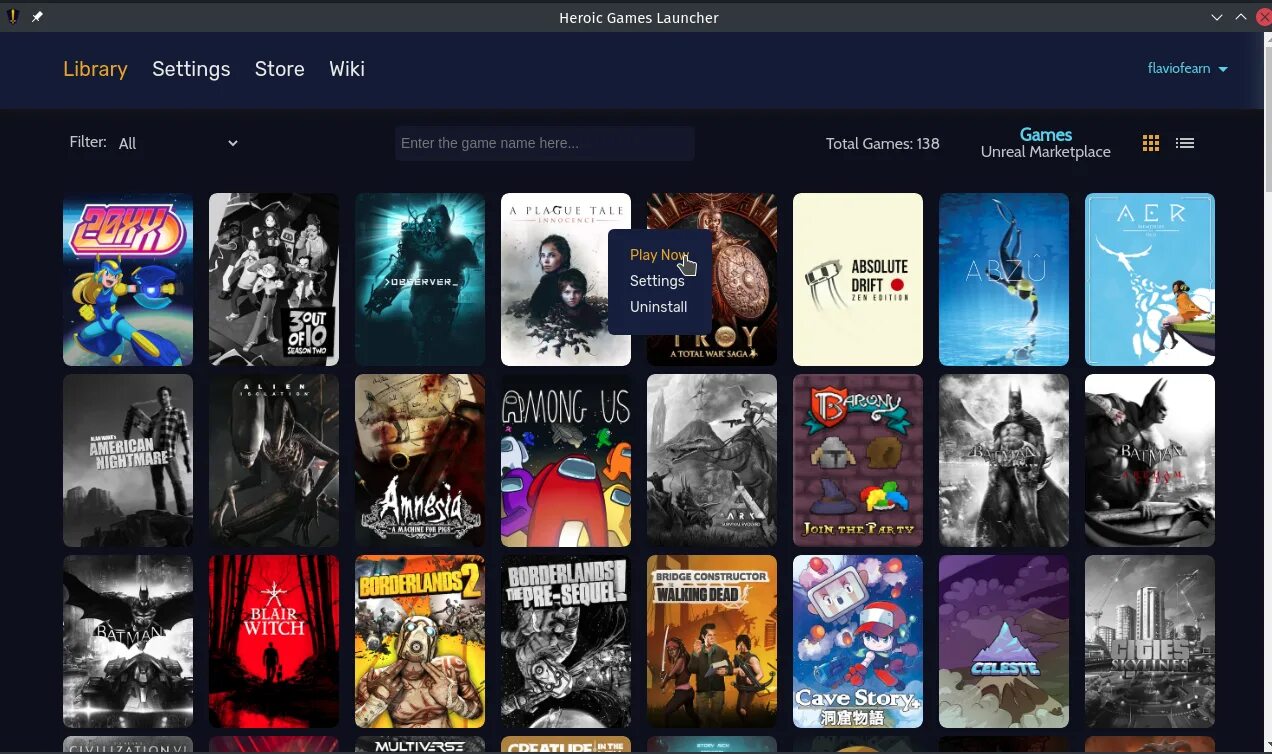Open the AER game cover
The width and height of the screenshot is (1272, 754).
tap(1150, 279)
